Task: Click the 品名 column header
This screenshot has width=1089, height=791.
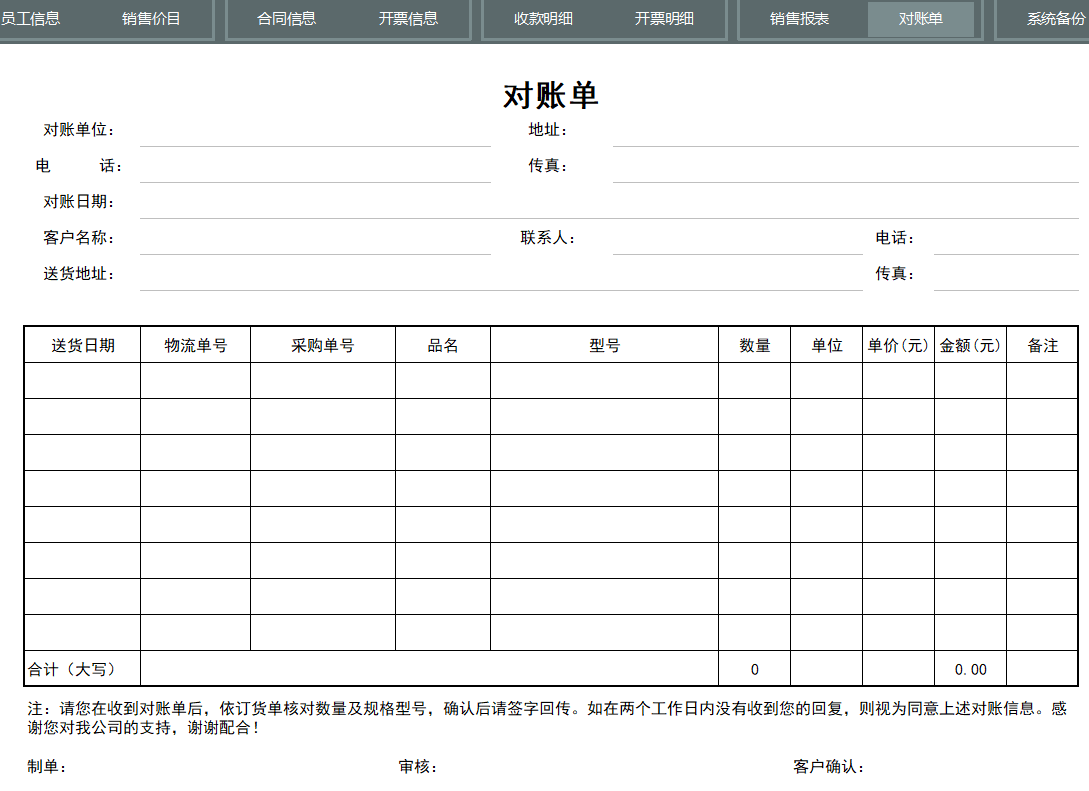Action: click(443, 345)
